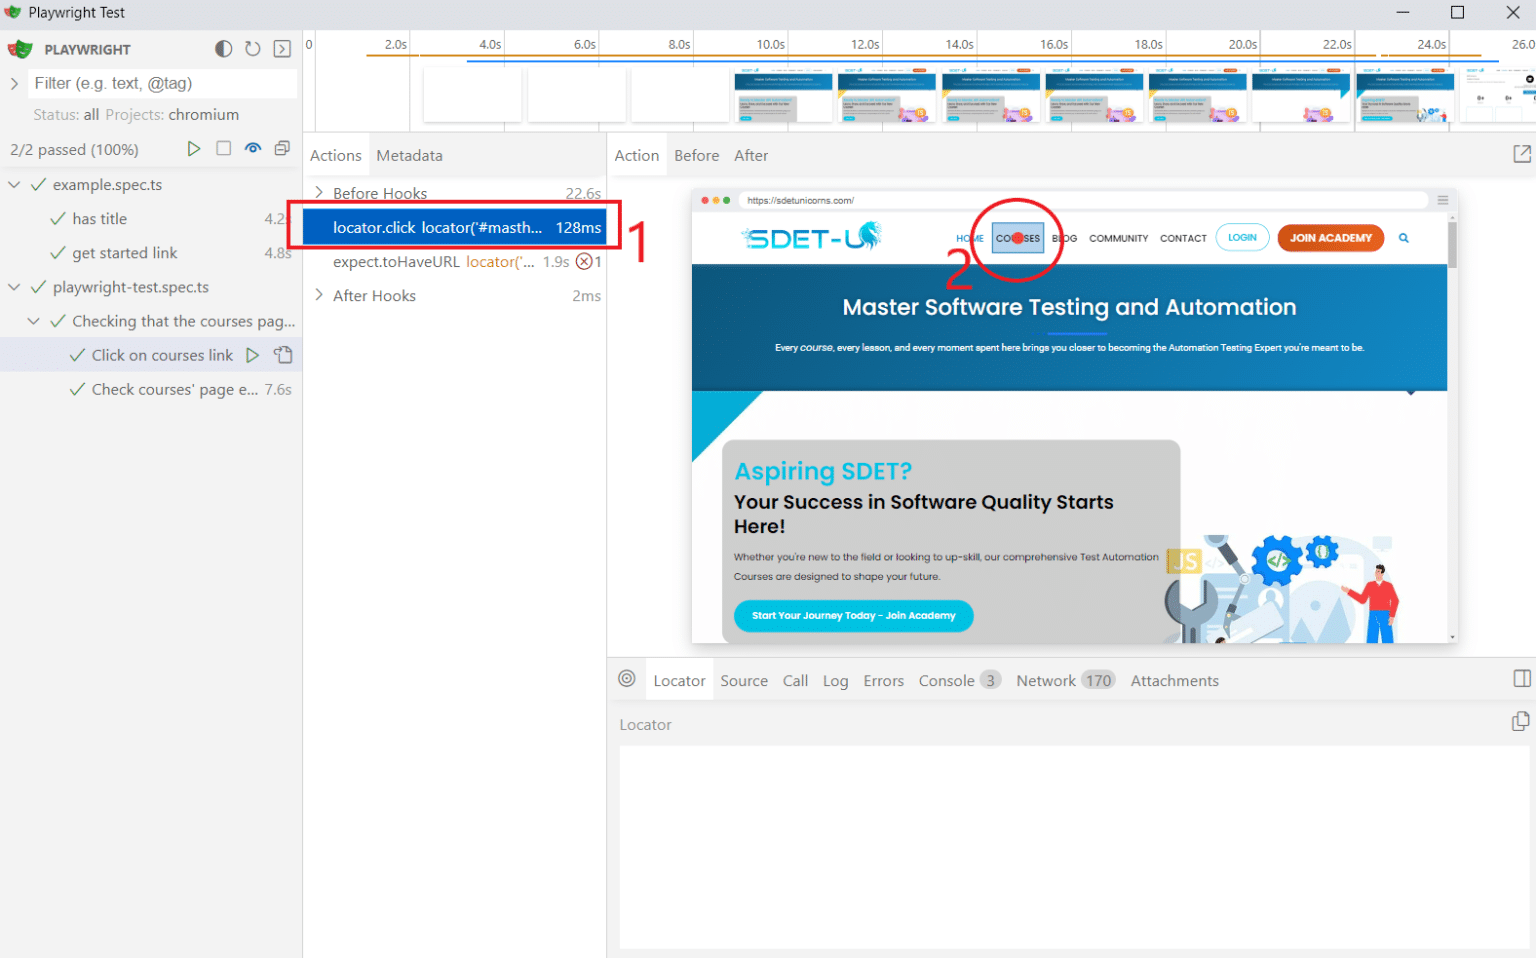Click the pick locator target icon
The image size is (1536, 958).
coord(627,679)
